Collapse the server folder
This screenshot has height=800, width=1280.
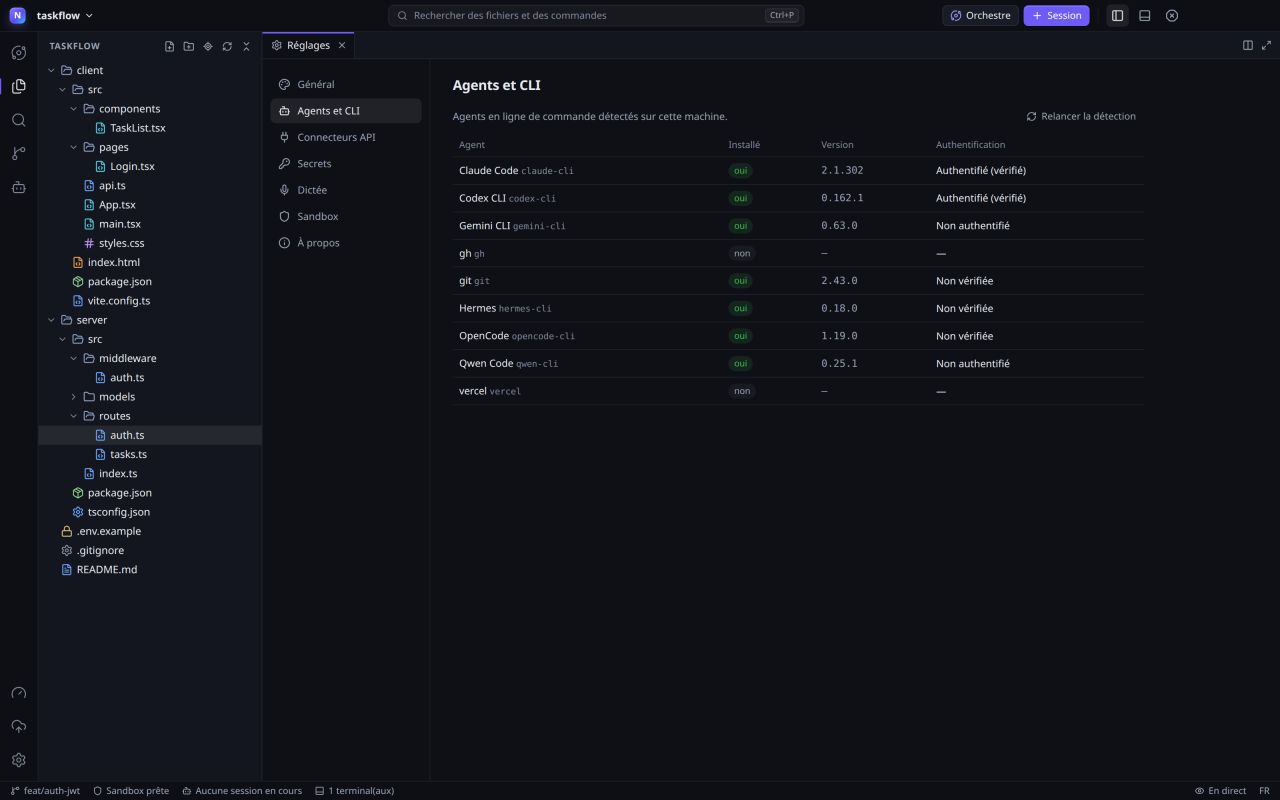tap(150, 320)
